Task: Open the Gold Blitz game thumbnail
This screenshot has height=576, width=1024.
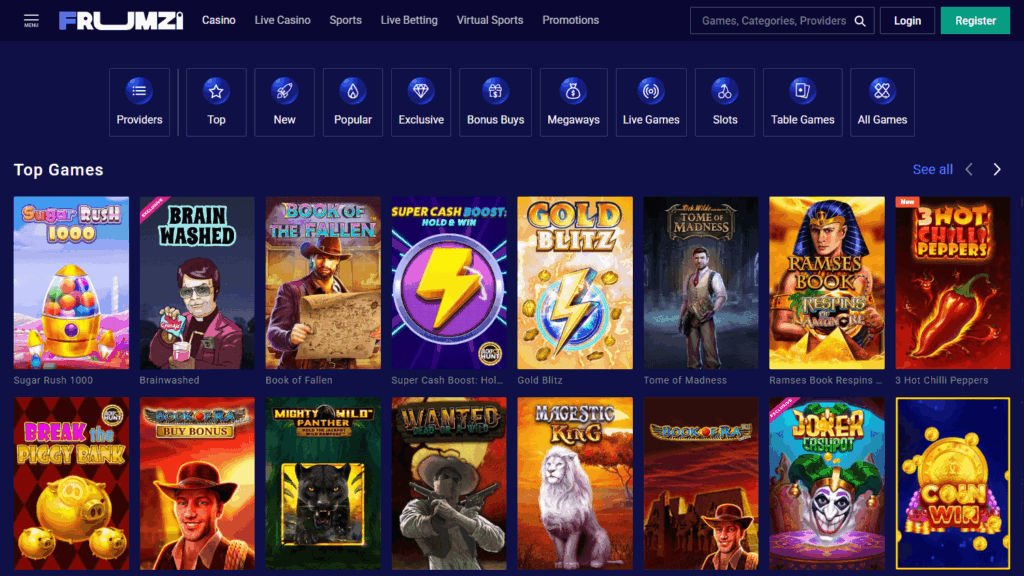Action: 574,283
